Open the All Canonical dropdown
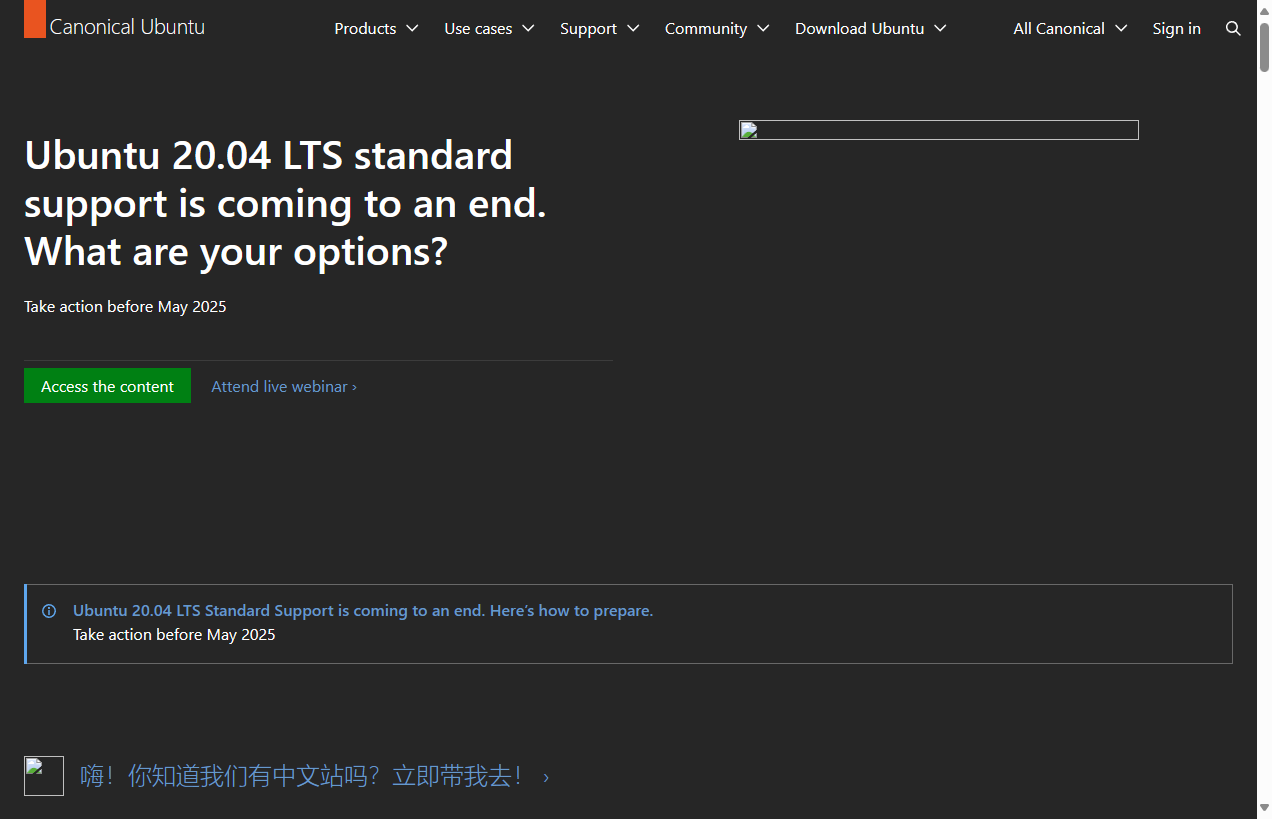Screen dimensions: 1272x819 pos(1069,29)
